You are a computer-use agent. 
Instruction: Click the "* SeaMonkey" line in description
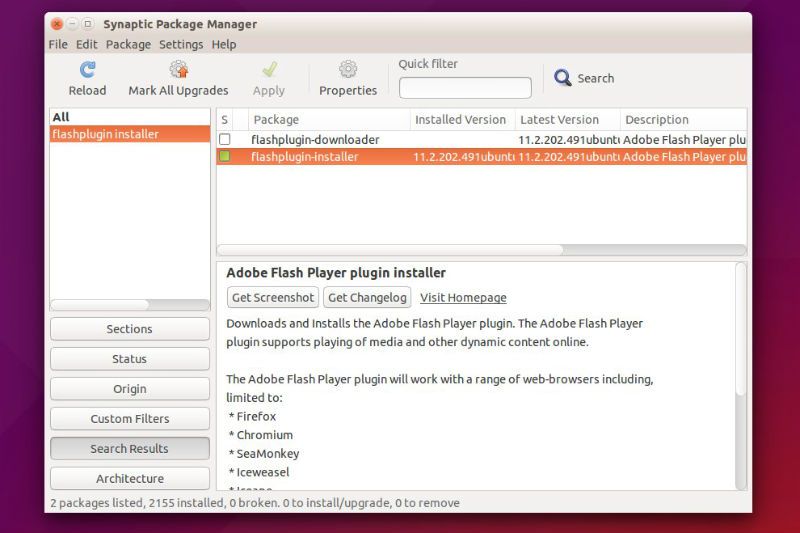(x=264, y=454)
